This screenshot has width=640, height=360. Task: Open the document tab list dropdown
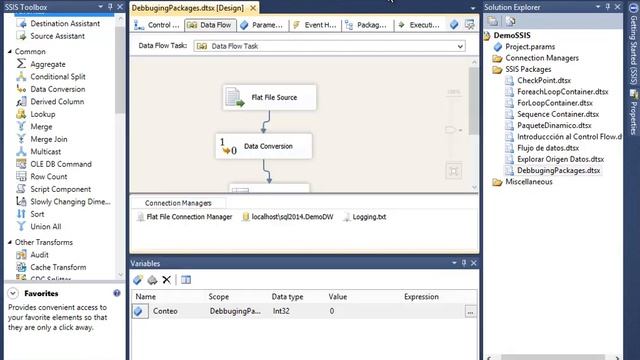[x=473, y=8]
